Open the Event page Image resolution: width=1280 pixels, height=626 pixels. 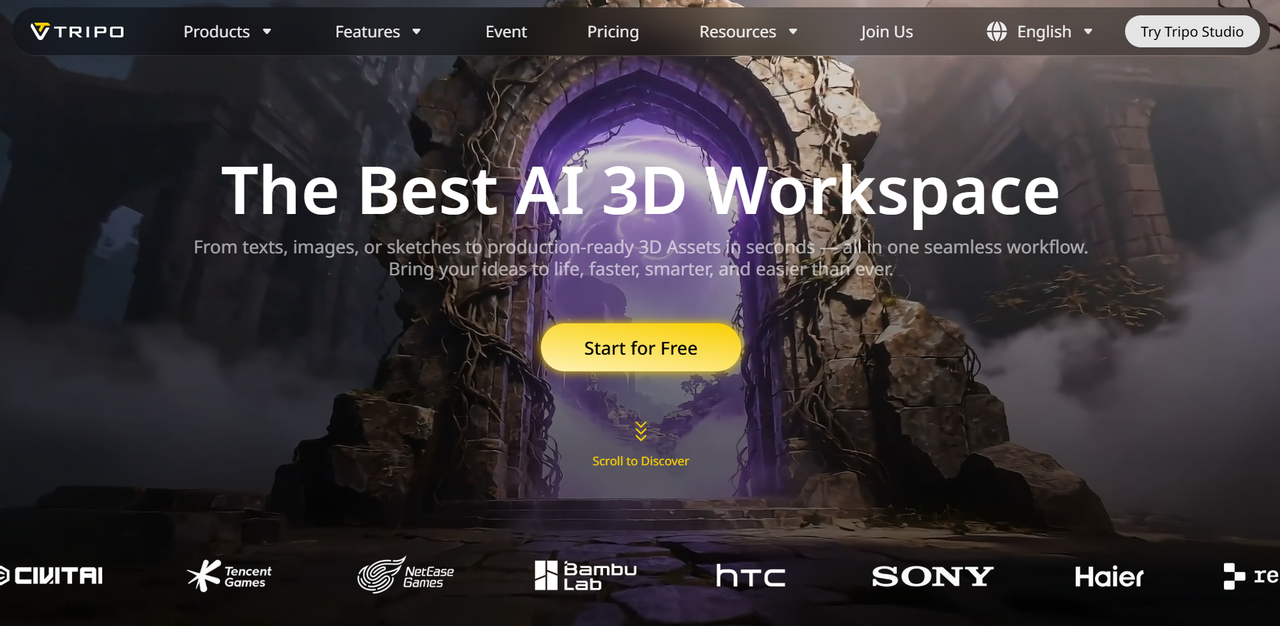coord(506,32)
